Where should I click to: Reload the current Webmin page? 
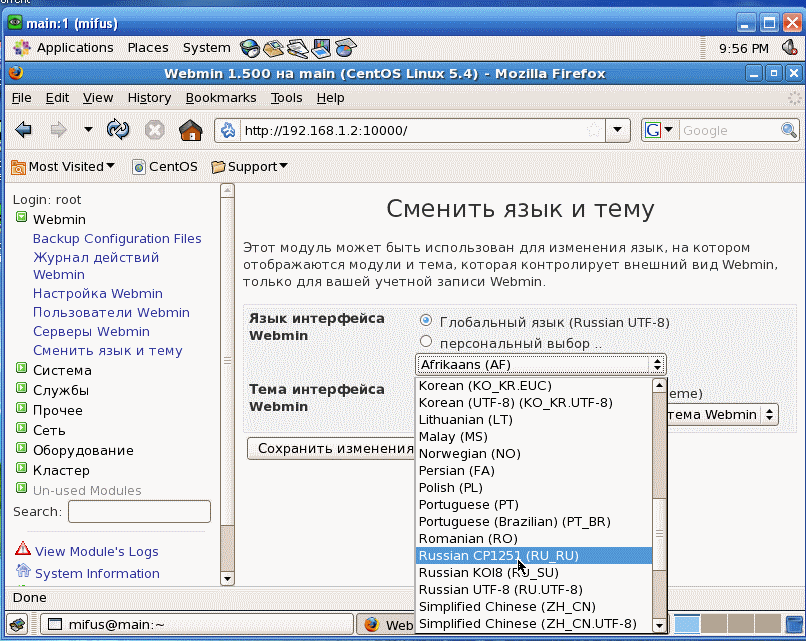[118, 130]
